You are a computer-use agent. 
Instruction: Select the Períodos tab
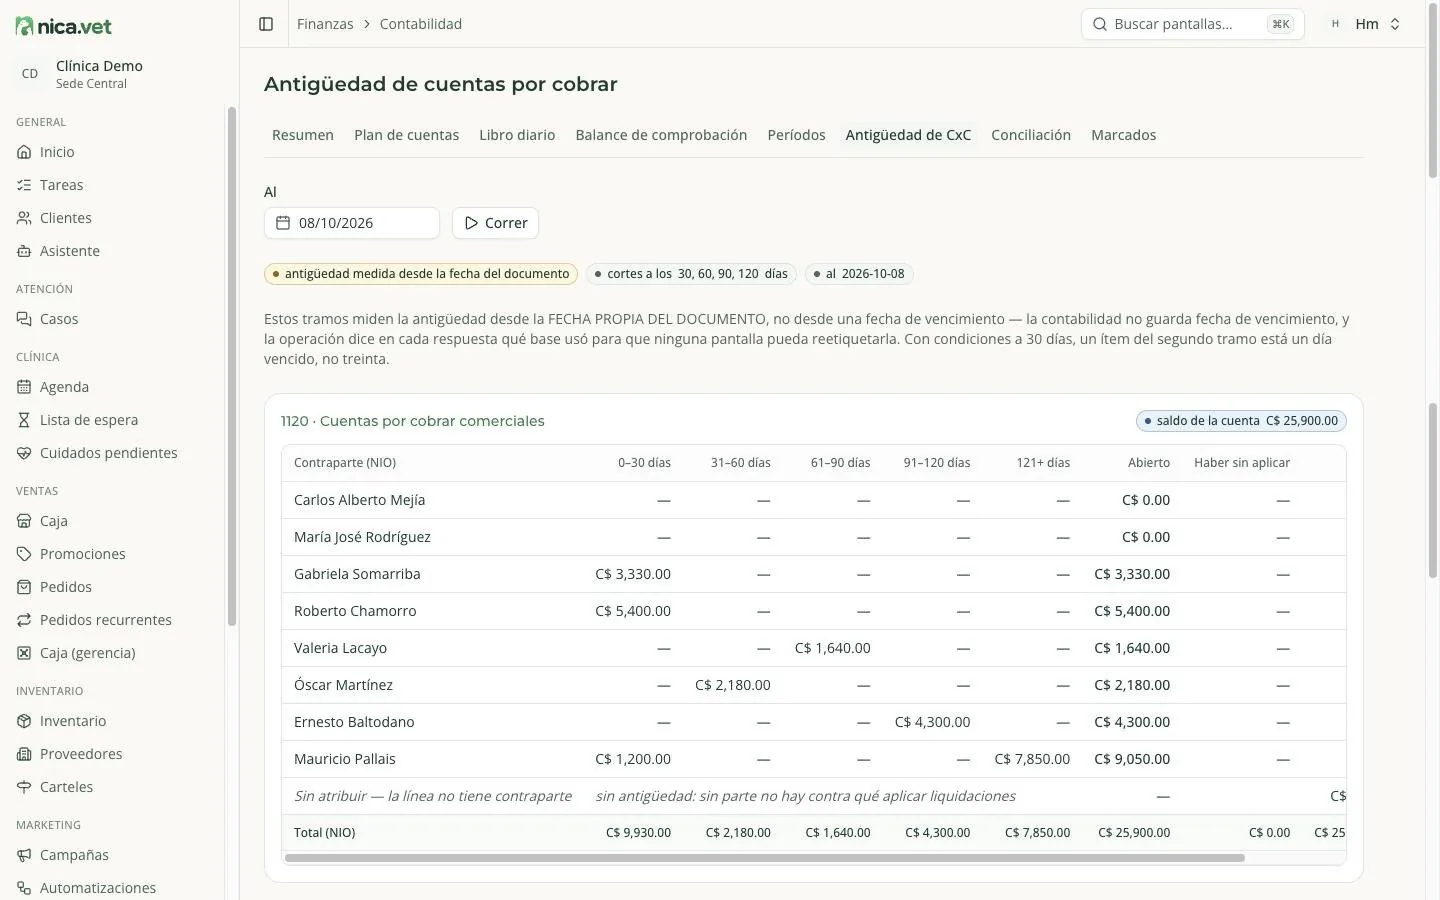tap(796, 135)
